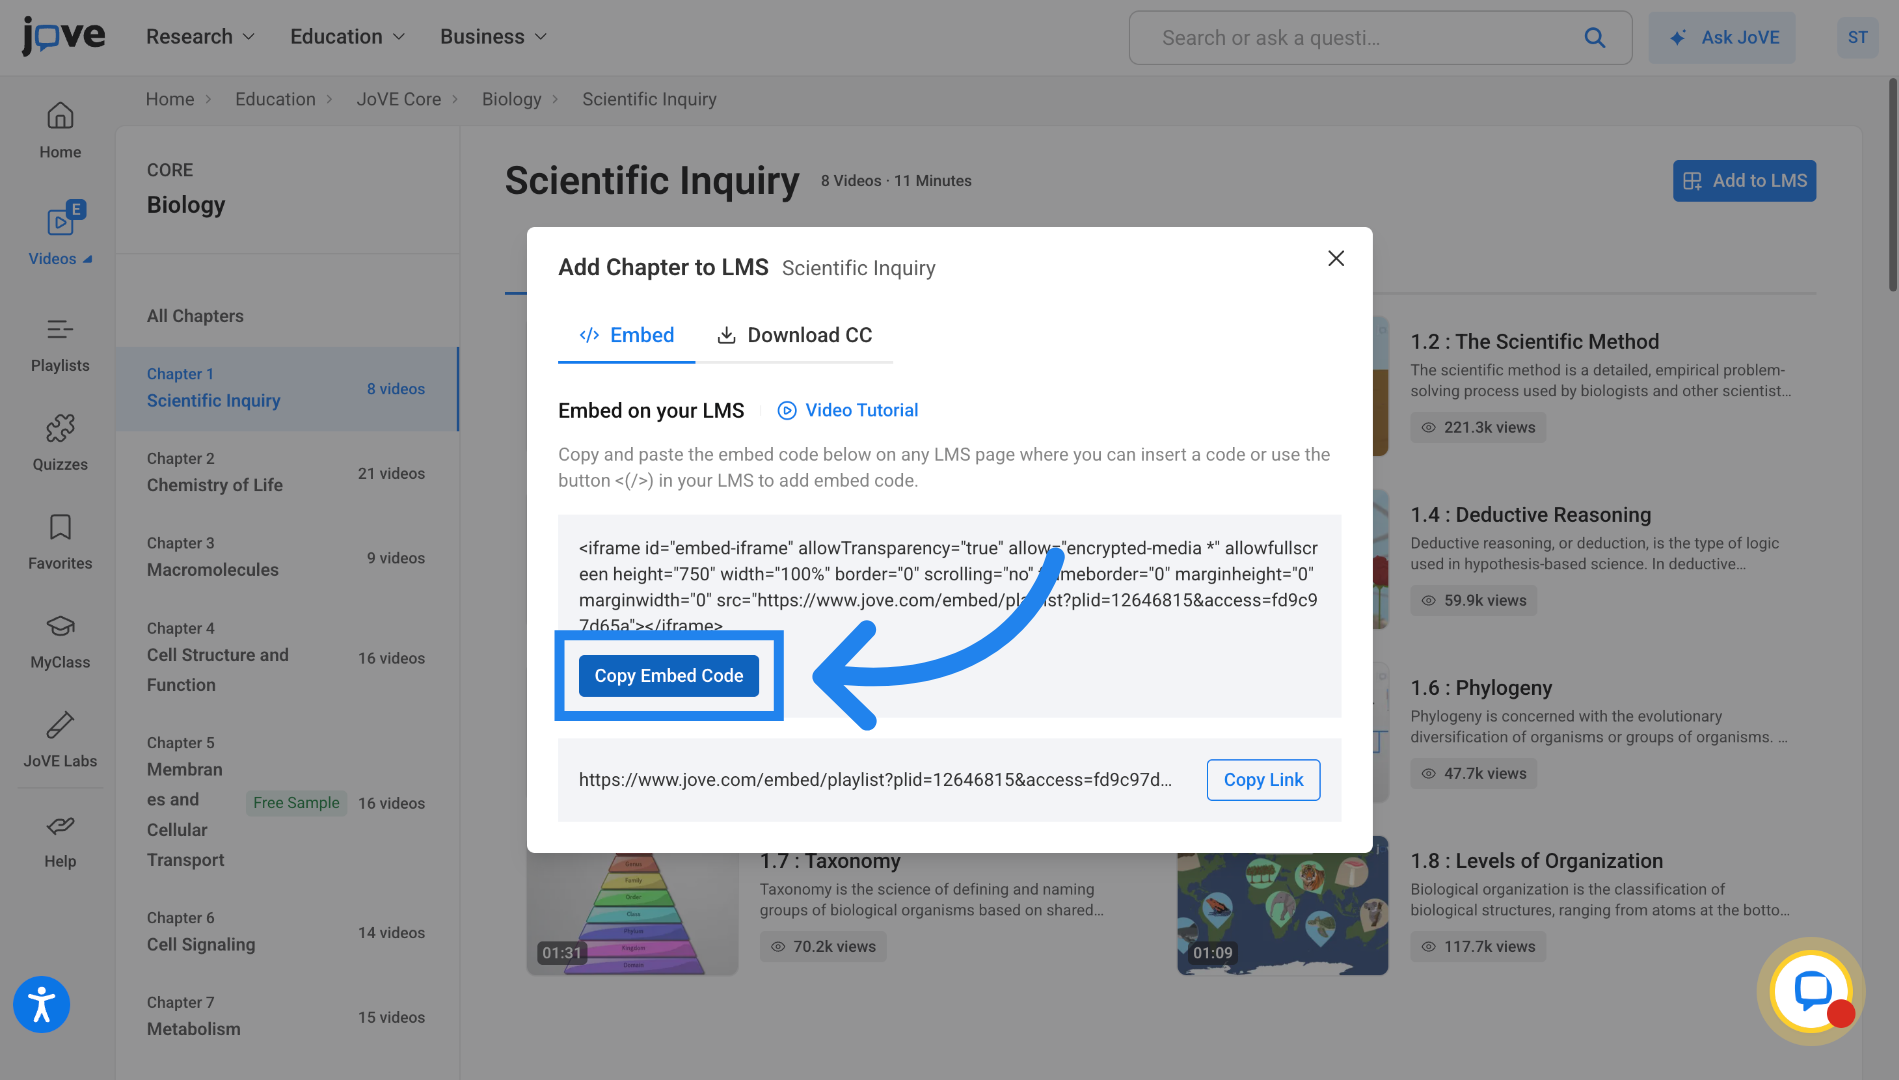The image size is (1899, 1080).
Task: Open the Video Tutorial link
Action: click(848, 410)
